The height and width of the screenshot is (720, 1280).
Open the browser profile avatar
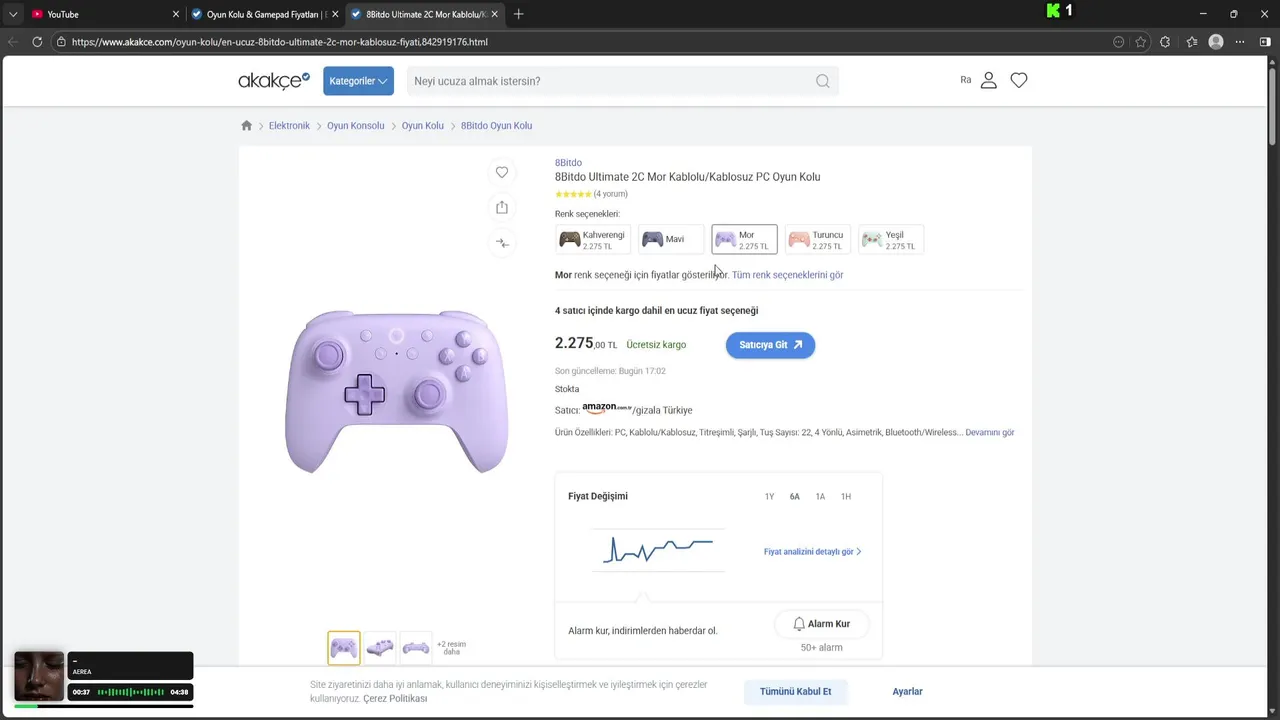pos(1216,42)
